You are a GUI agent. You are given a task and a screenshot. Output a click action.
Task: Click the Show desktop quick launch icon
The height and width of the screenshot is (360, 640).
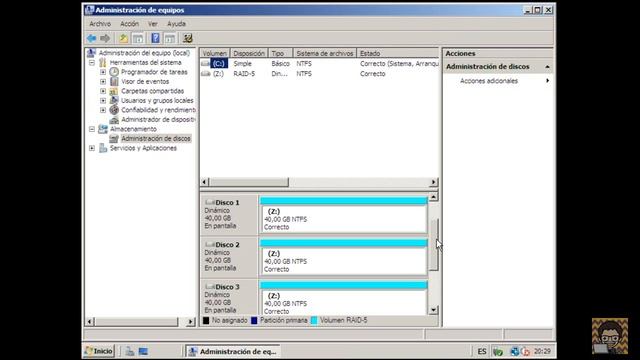coord(143,351)
